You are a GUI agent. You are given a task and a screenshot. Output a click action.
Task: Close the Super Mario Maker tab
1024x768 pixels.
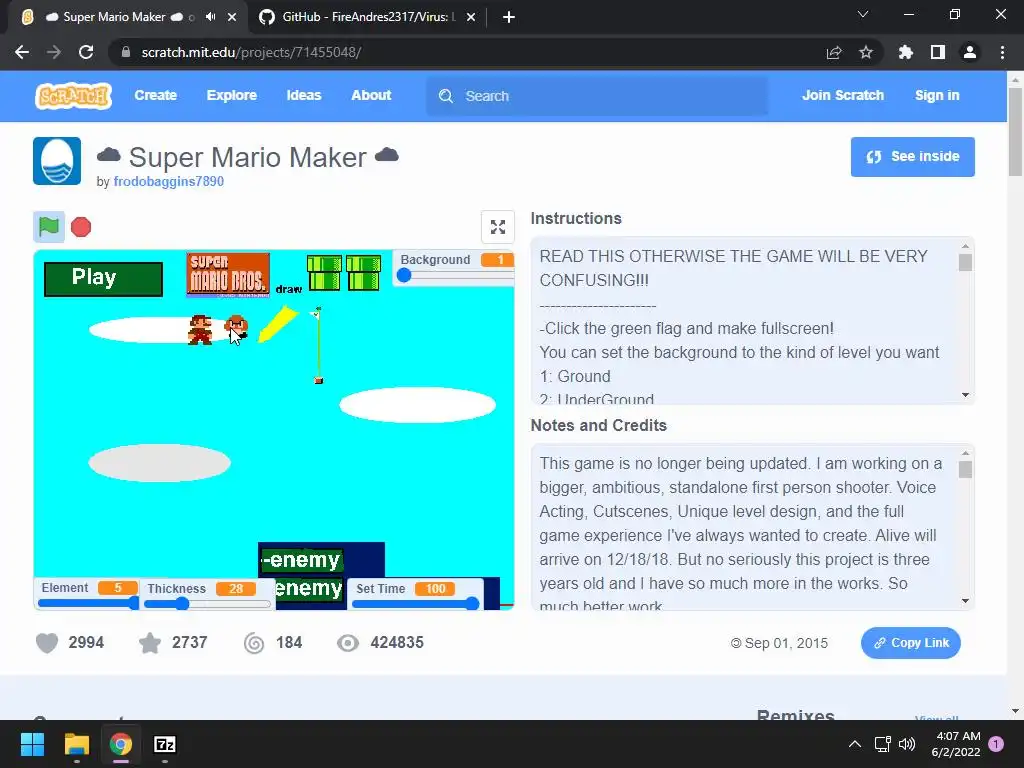click(x=232, y=17)
